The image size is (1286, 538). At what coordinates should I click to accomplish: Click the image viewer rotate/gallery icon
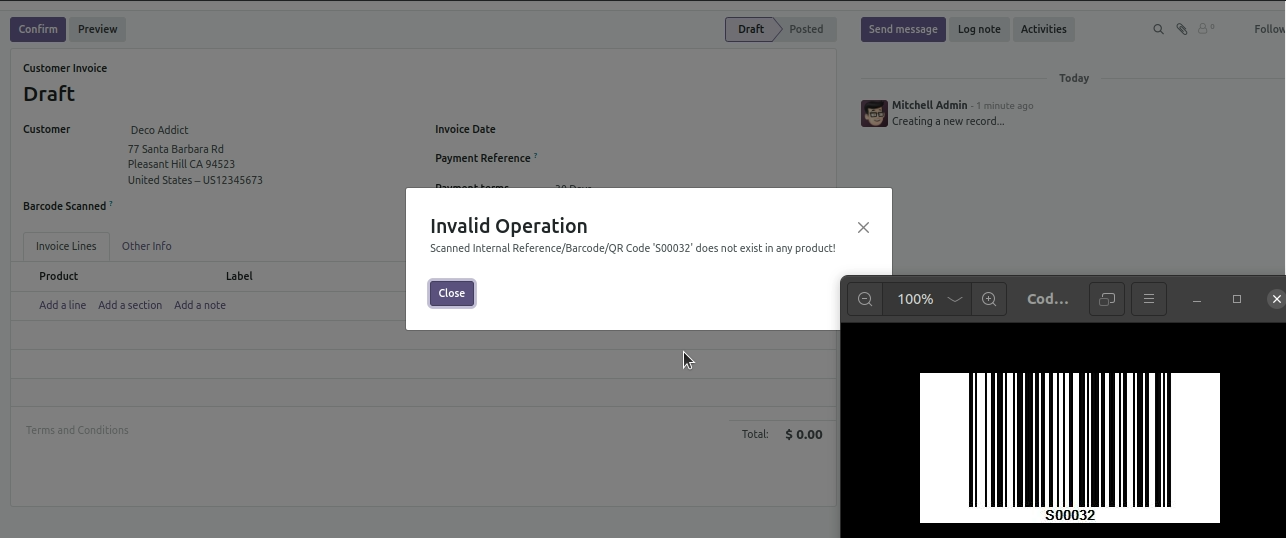1107,299
